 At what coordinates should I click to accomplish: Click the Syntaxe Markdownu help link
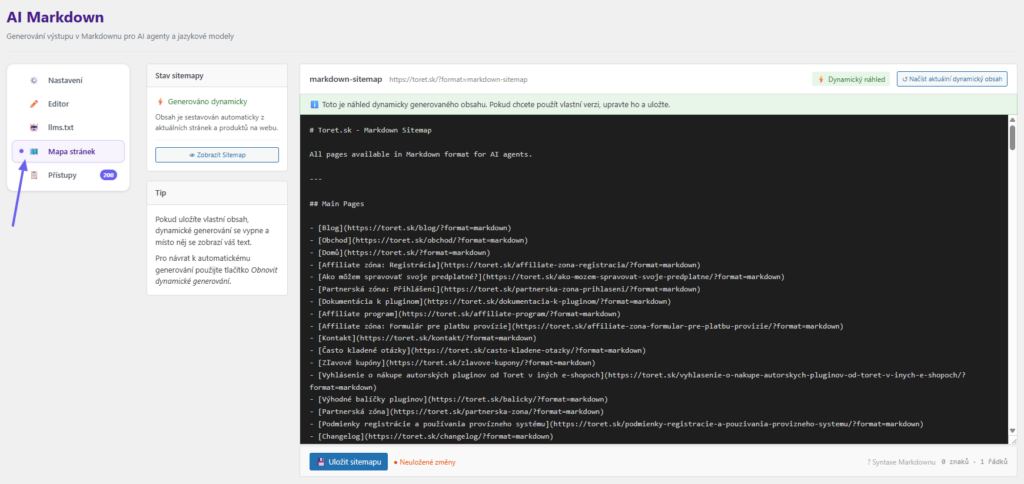pyautogui.click(x=901, y=462)
